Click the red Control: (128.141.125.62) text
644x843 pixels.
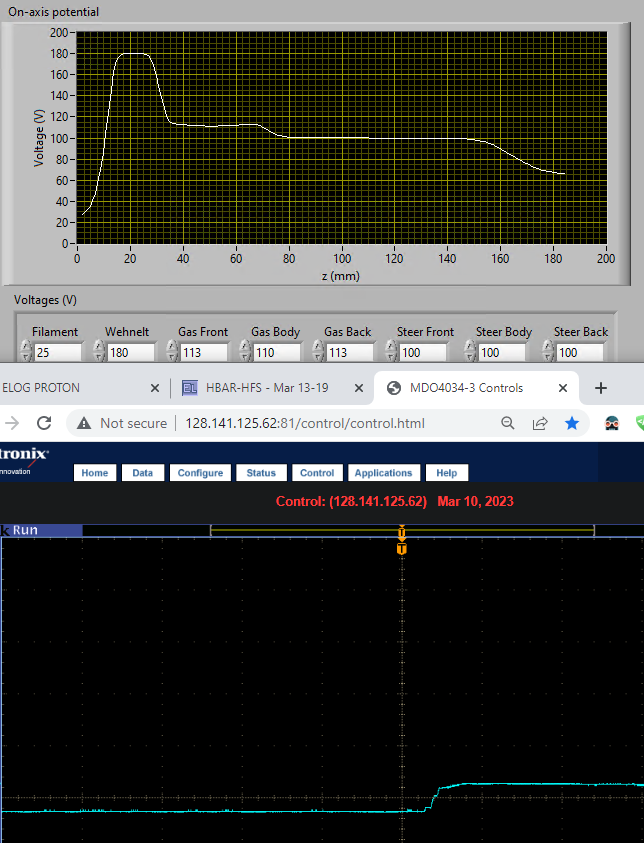click(x=351, y=501)
